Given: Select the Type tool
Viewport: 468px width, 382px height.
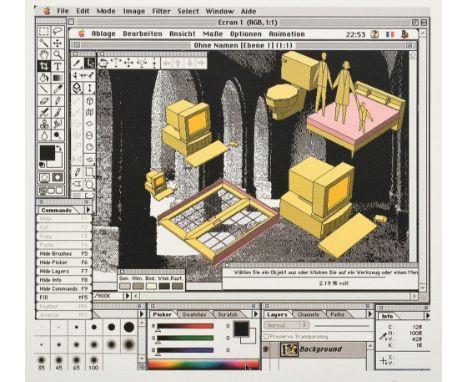Looking at the screenshot, I should point(58,66).
